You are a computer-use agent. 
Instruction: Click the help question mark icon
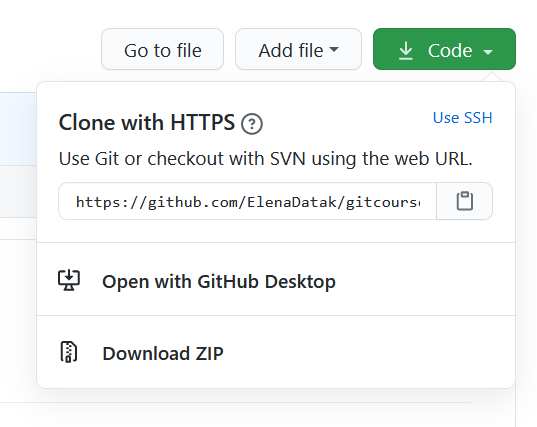(252, 124)
